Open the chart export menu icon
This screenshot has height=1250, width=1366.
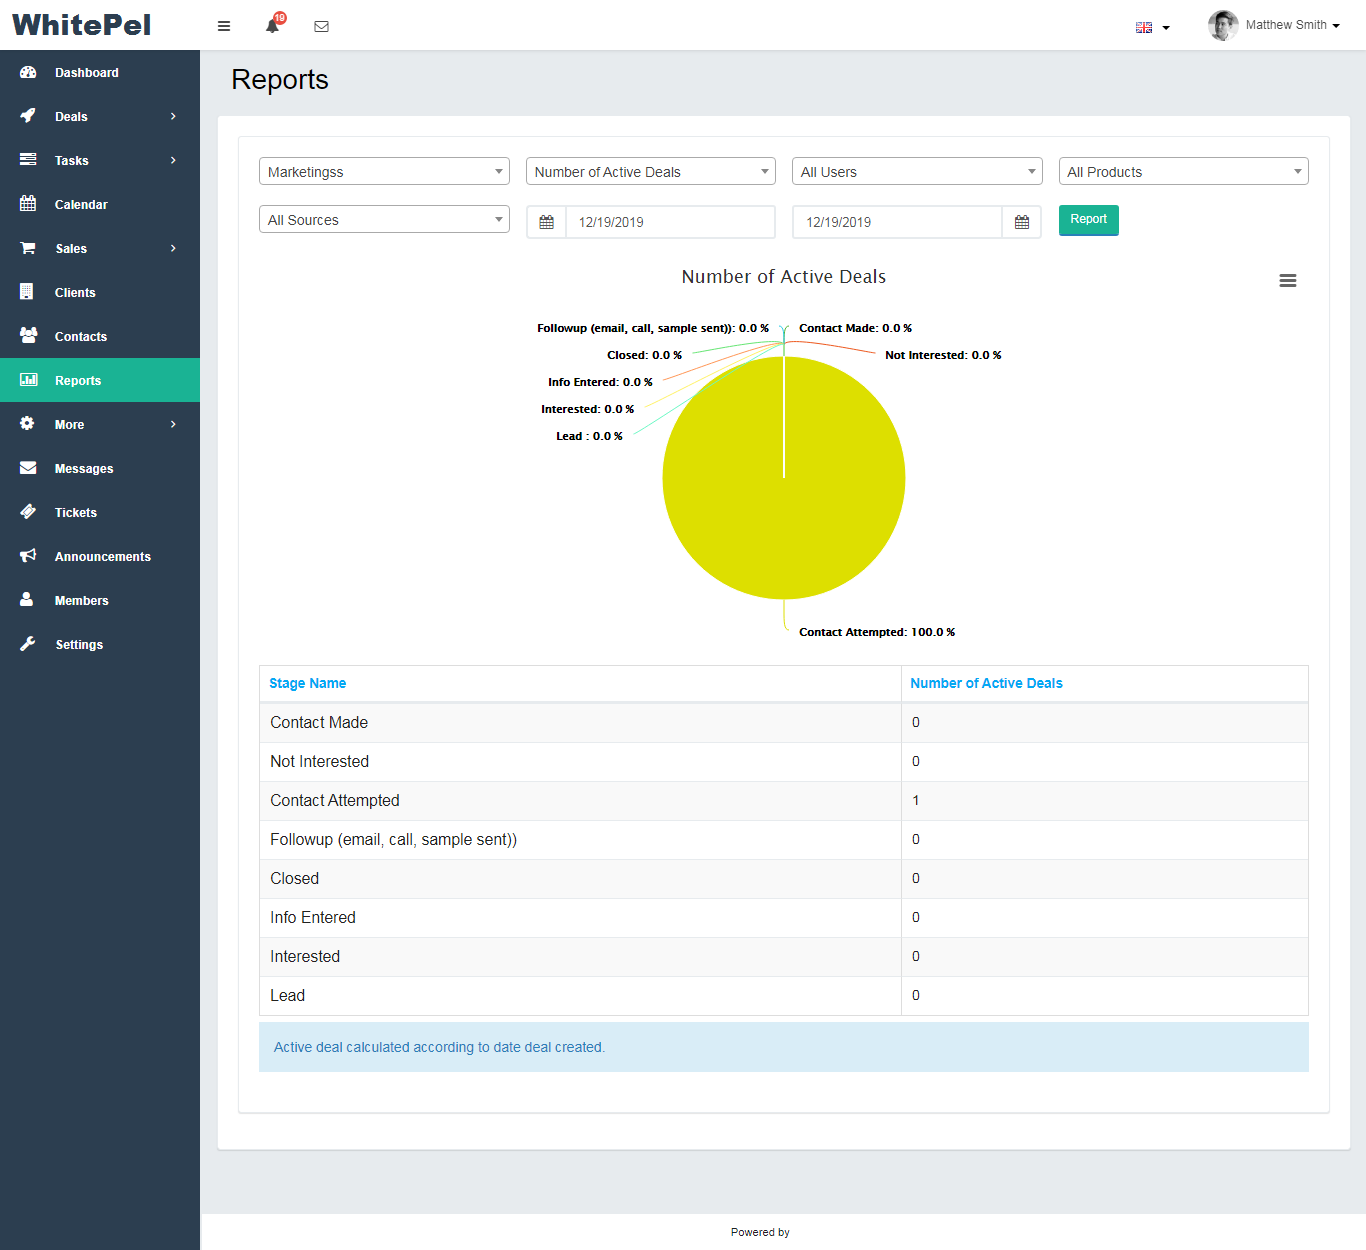click(x=1287, y=281)
